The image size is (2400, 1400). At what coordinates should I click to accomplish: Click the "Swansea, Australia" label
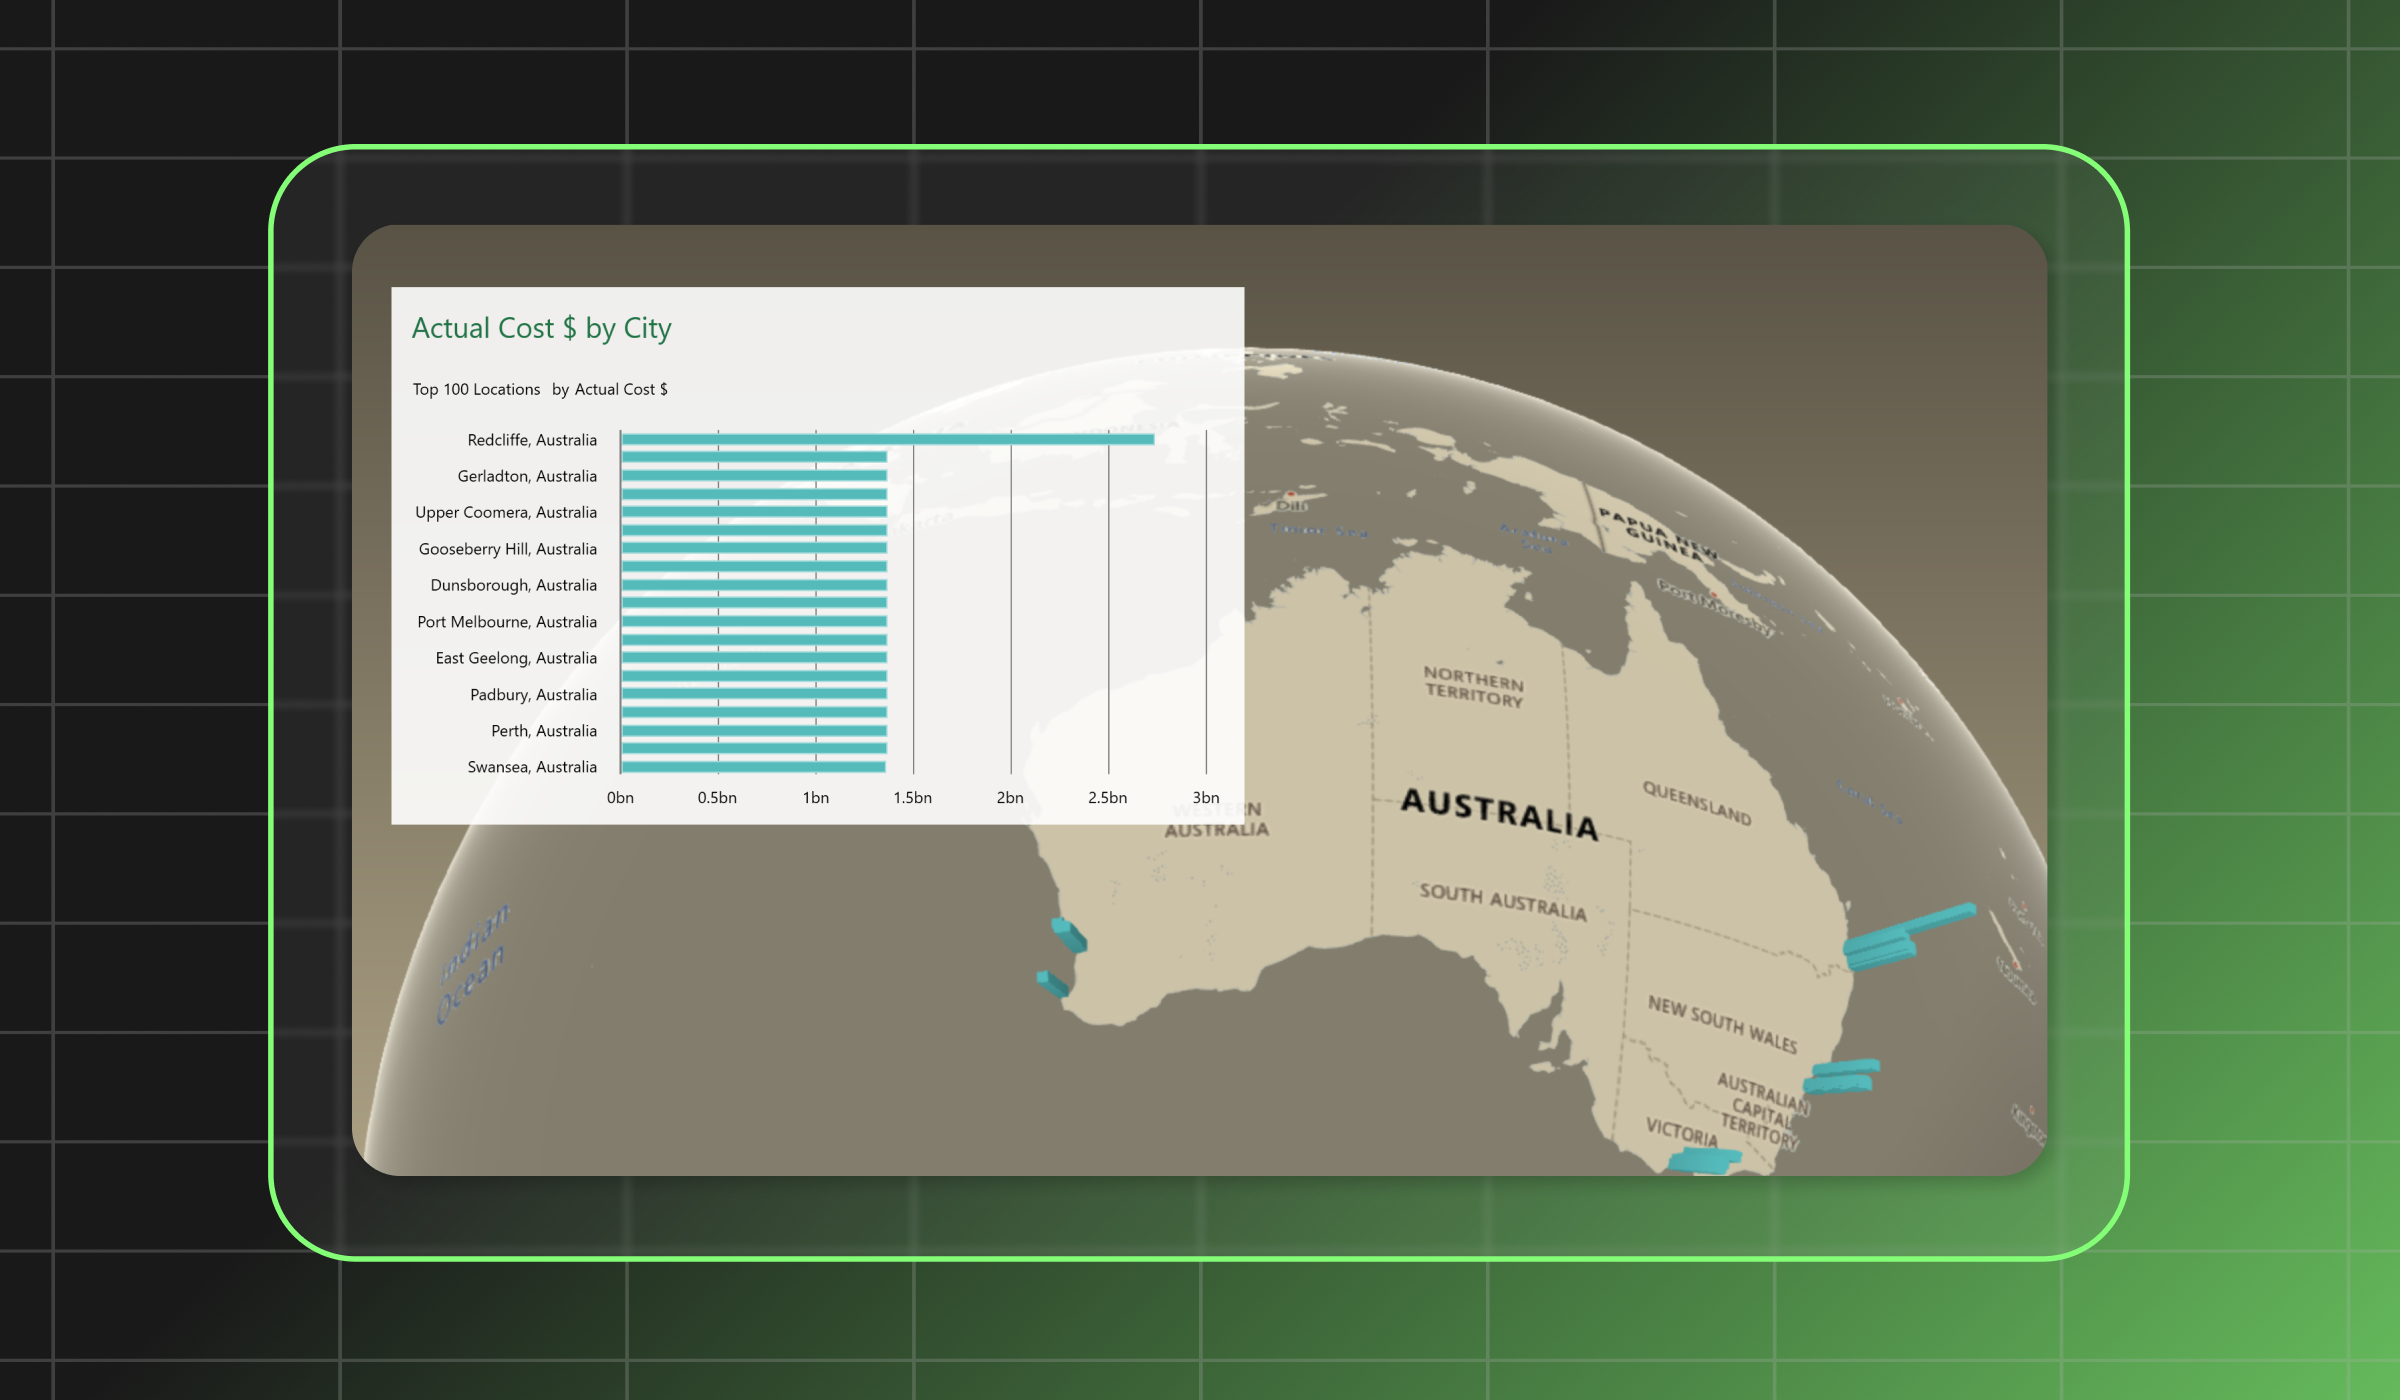point(532,767)
